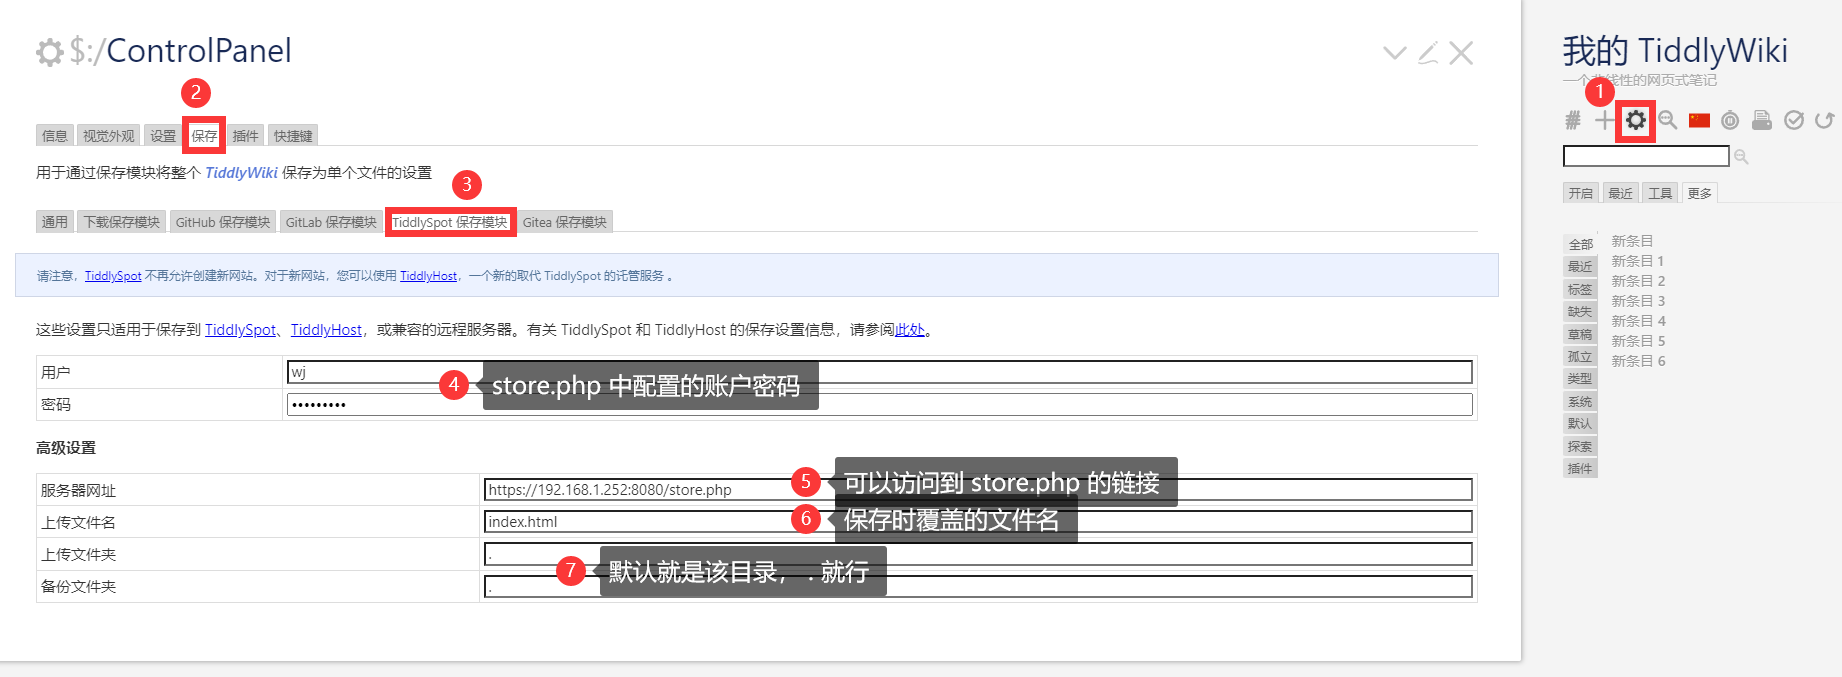Viewport: 1842px width, 677px height.
Task: Open the tiddler named 新条目 3
Action: [1638, 301]
